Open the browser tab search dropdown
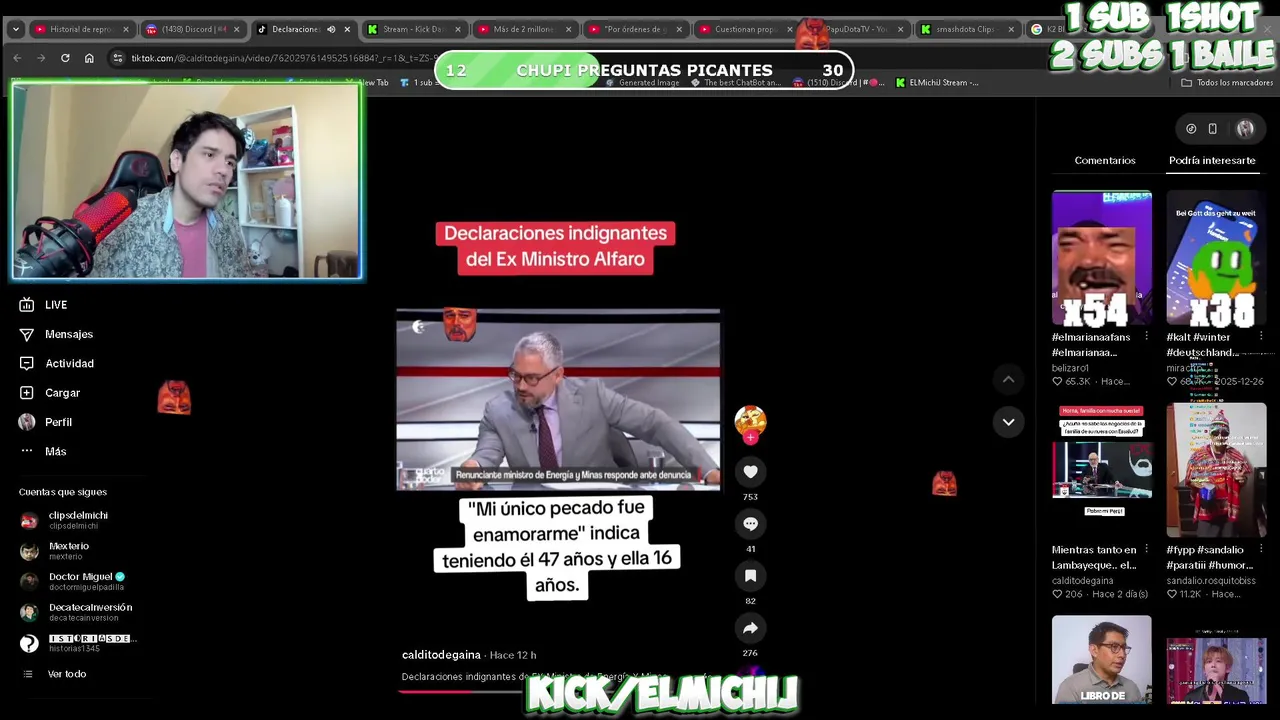This screenshot has height=720, width=1280. click(15, 29)
